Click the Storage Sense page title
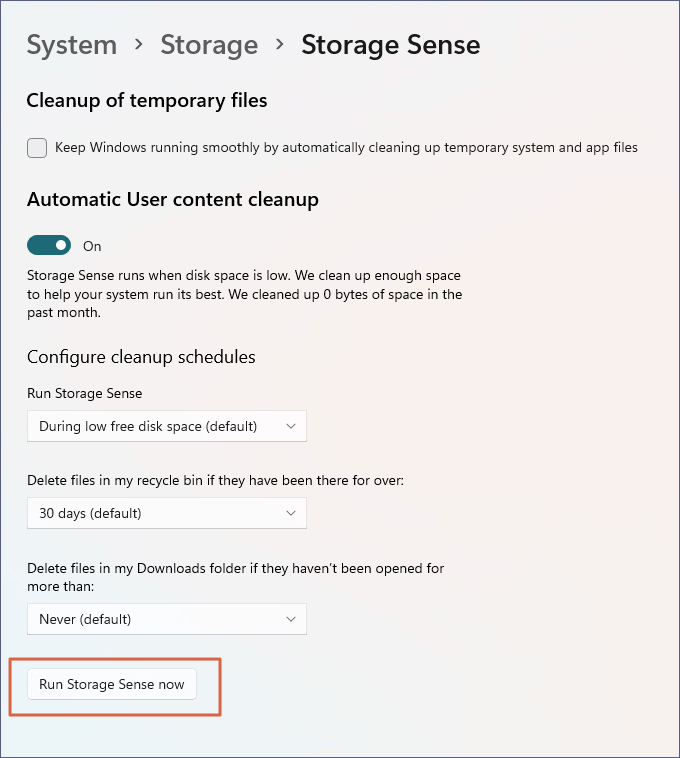The width and height of the screenshot is (680, 758). click(390, 45)
